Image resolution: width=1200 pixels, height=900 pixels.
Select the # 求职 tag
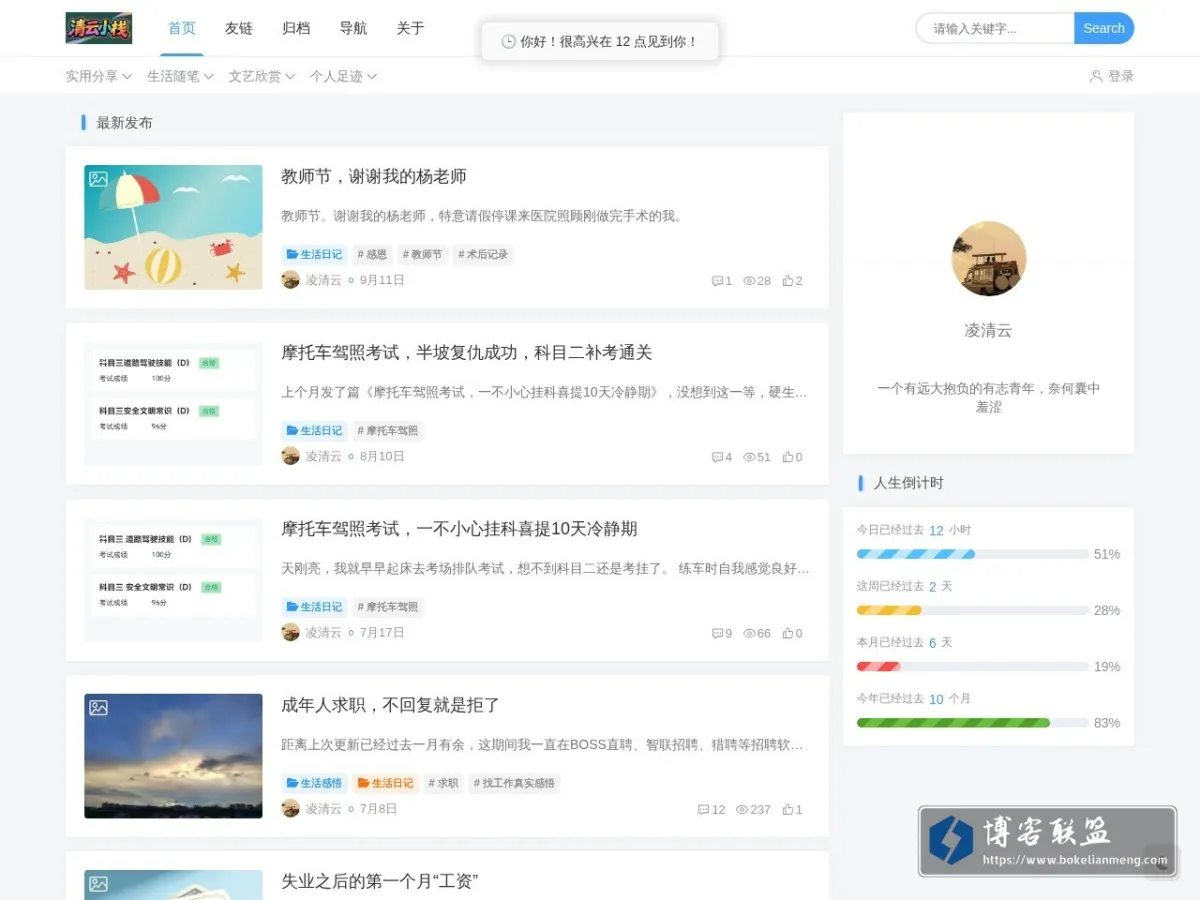click(x=443, y=783)
